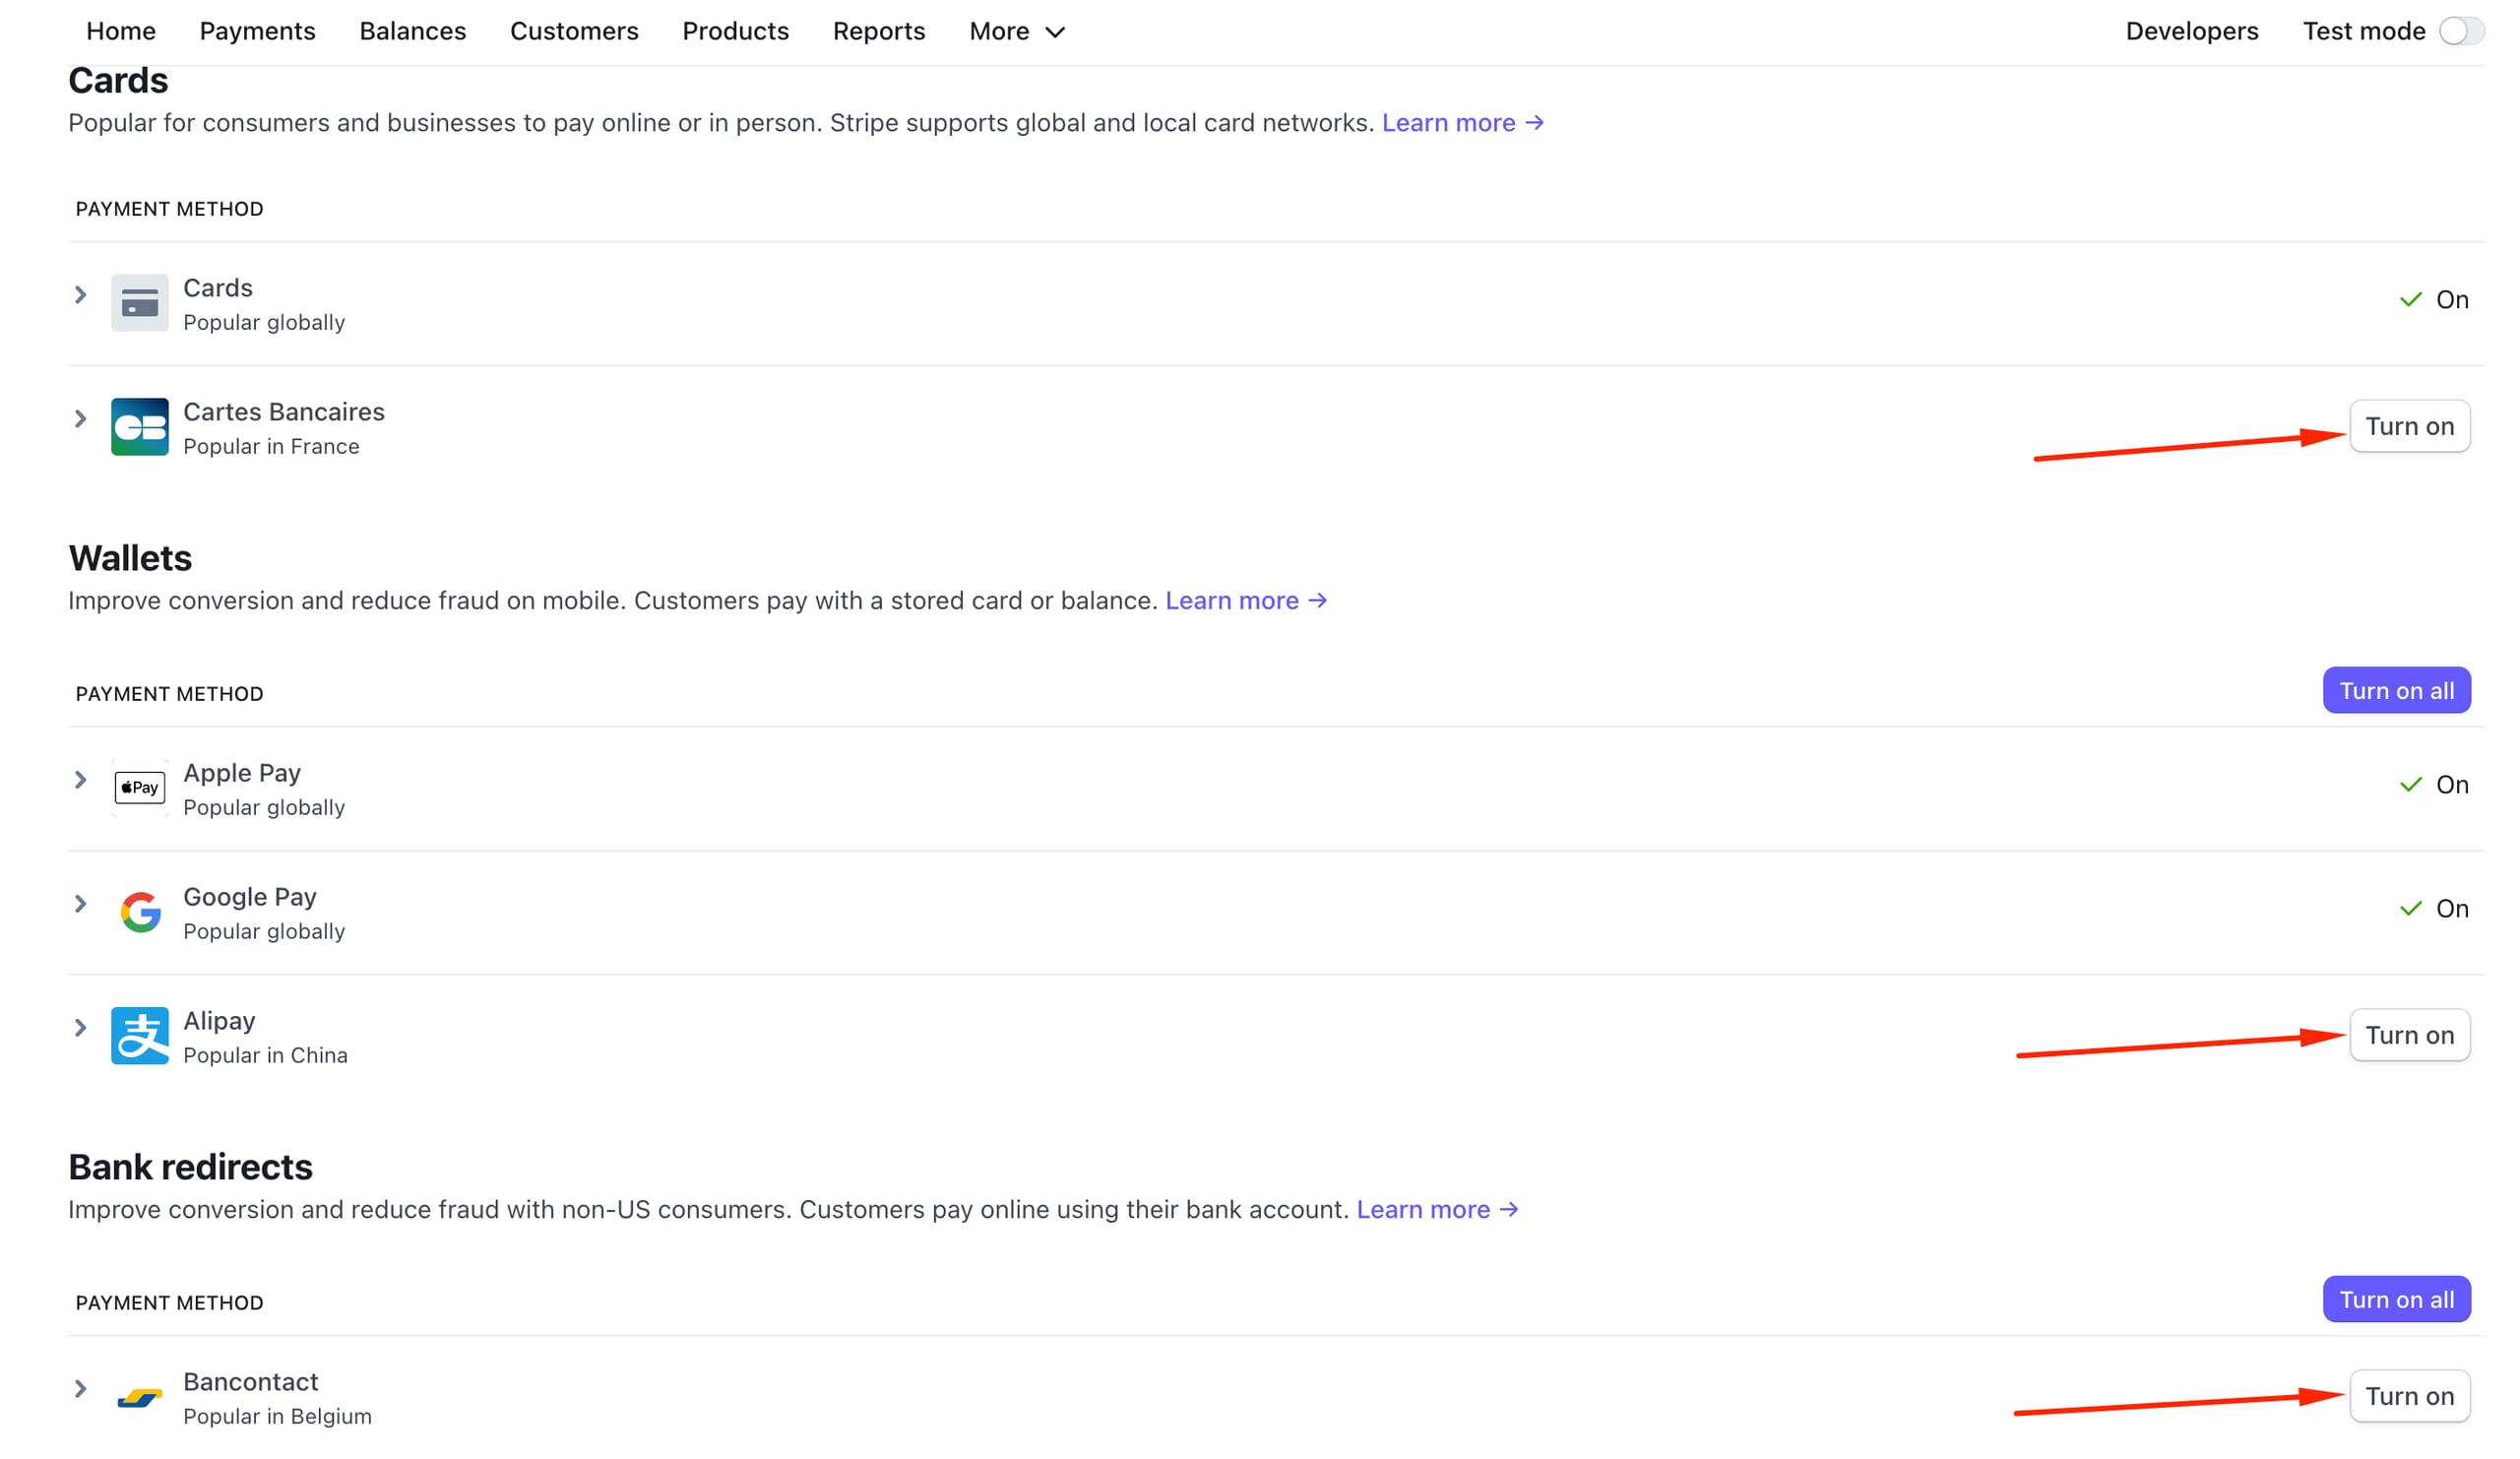Screen dimensions: 2520x1459
Task: Click the Bancontact payment icon
Action: (139, 1397)
